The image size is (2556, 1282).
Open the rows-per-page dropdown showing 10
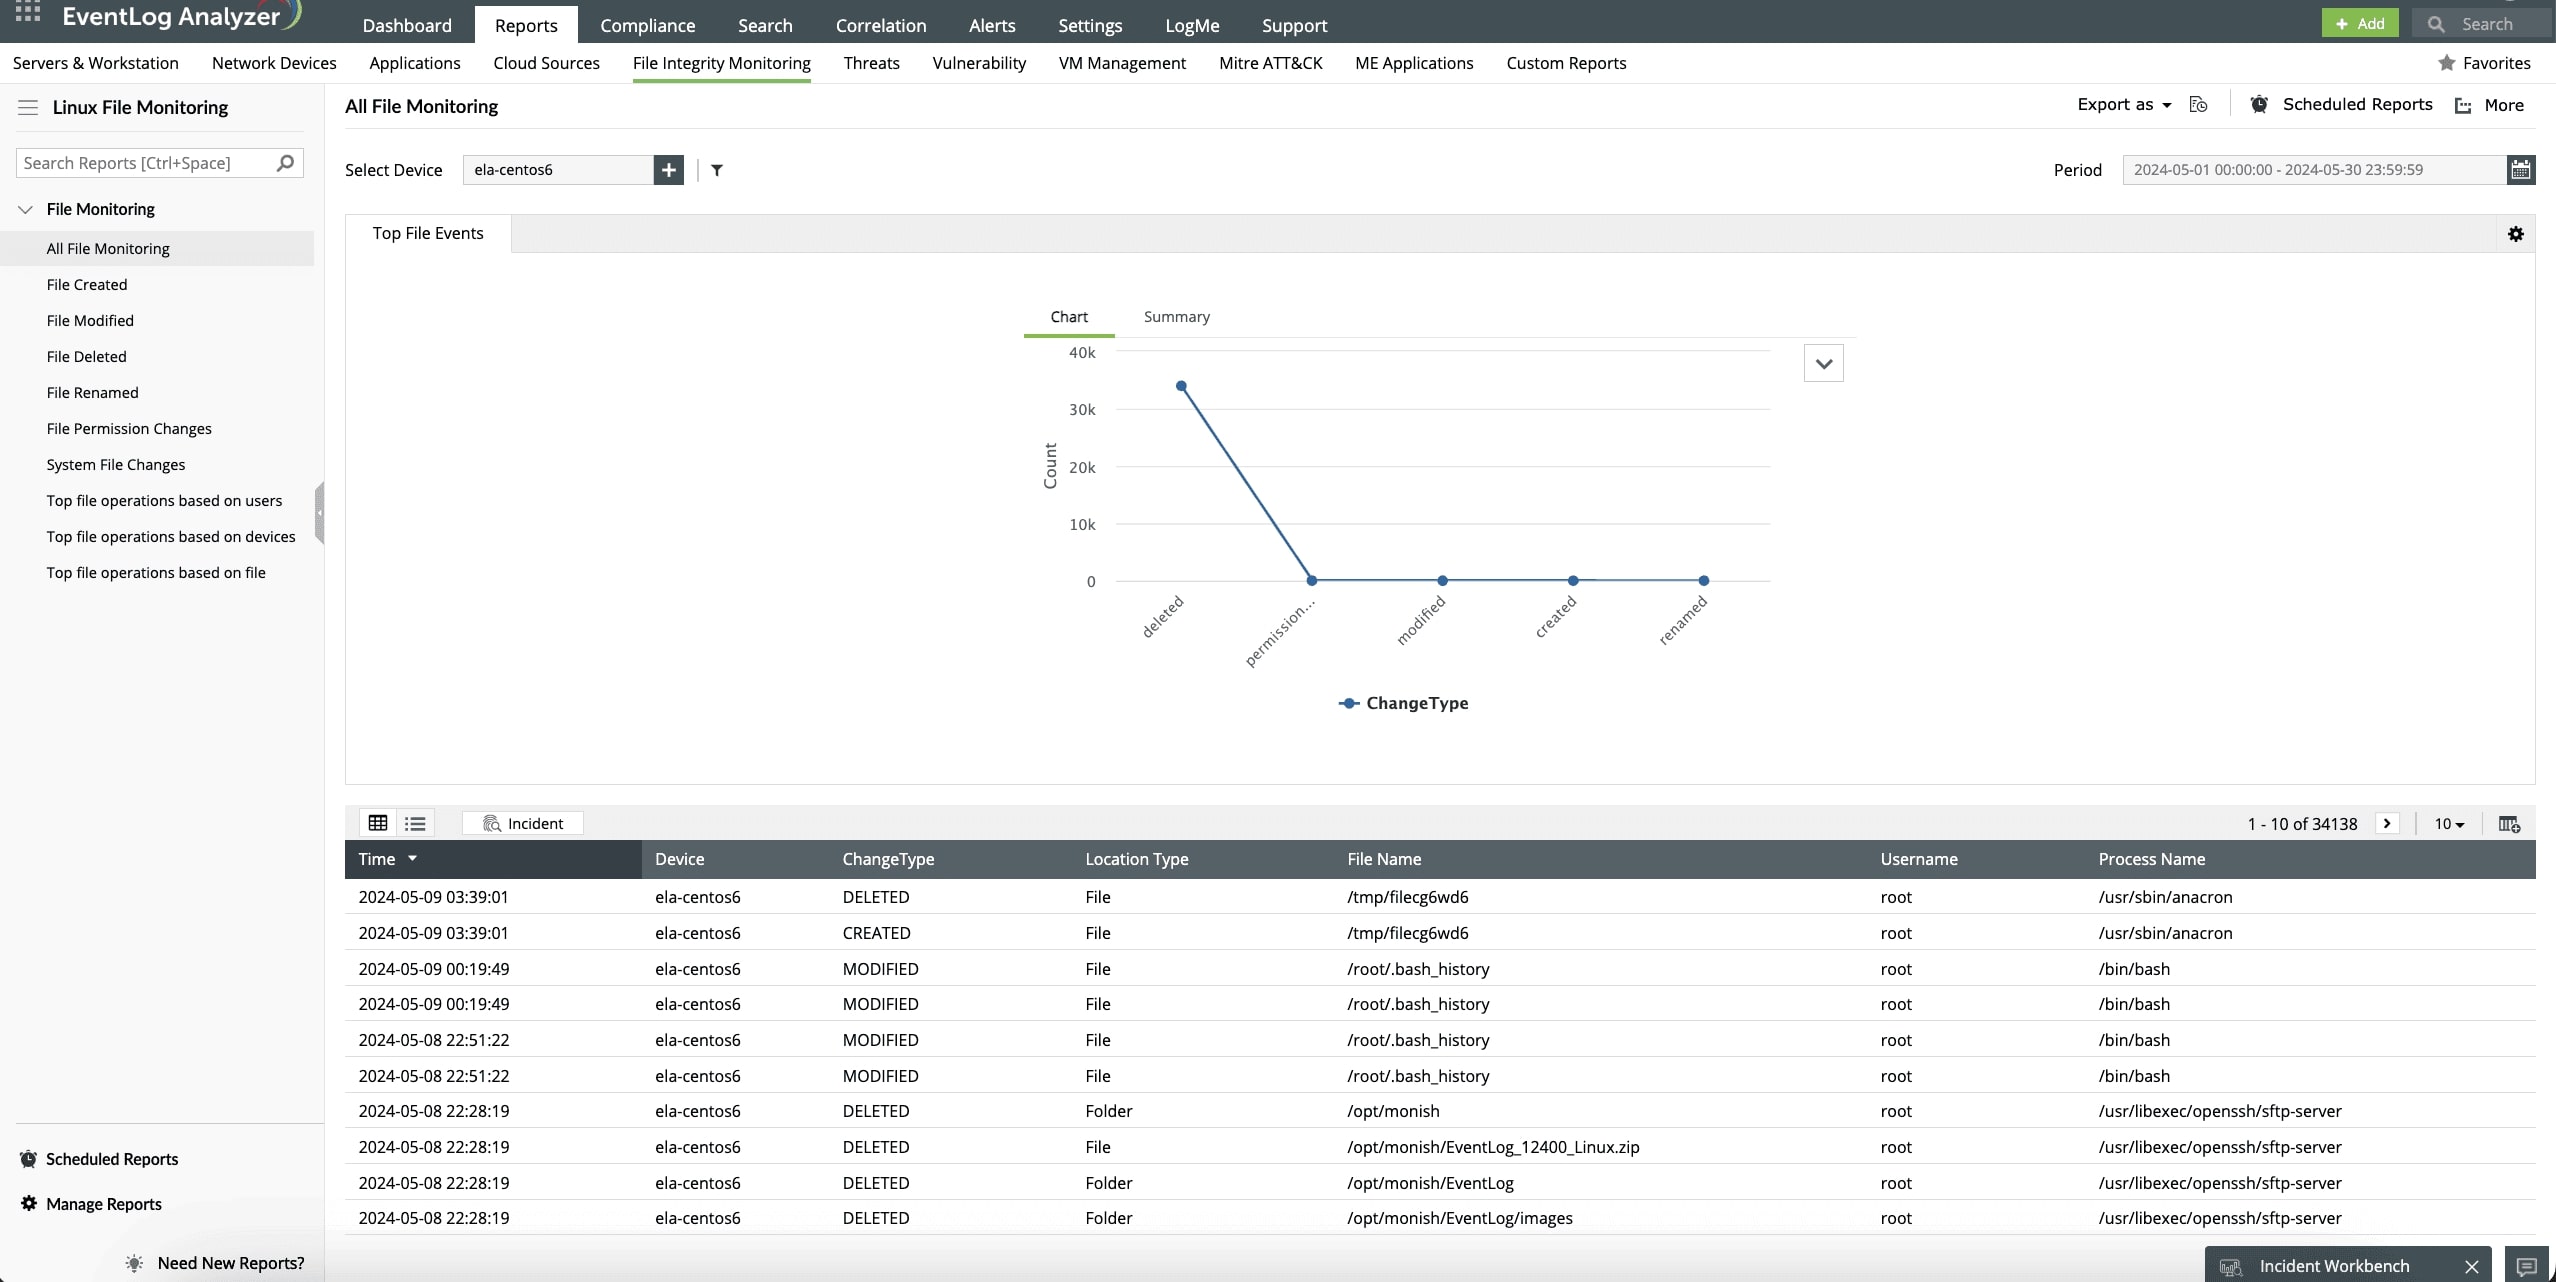(2447, 823)
